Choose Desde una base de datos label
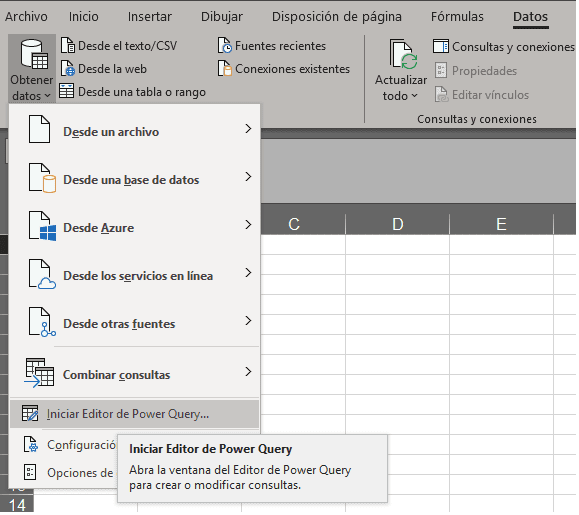The height and width of the screenshot is (515, 579). tap(131, 180)
